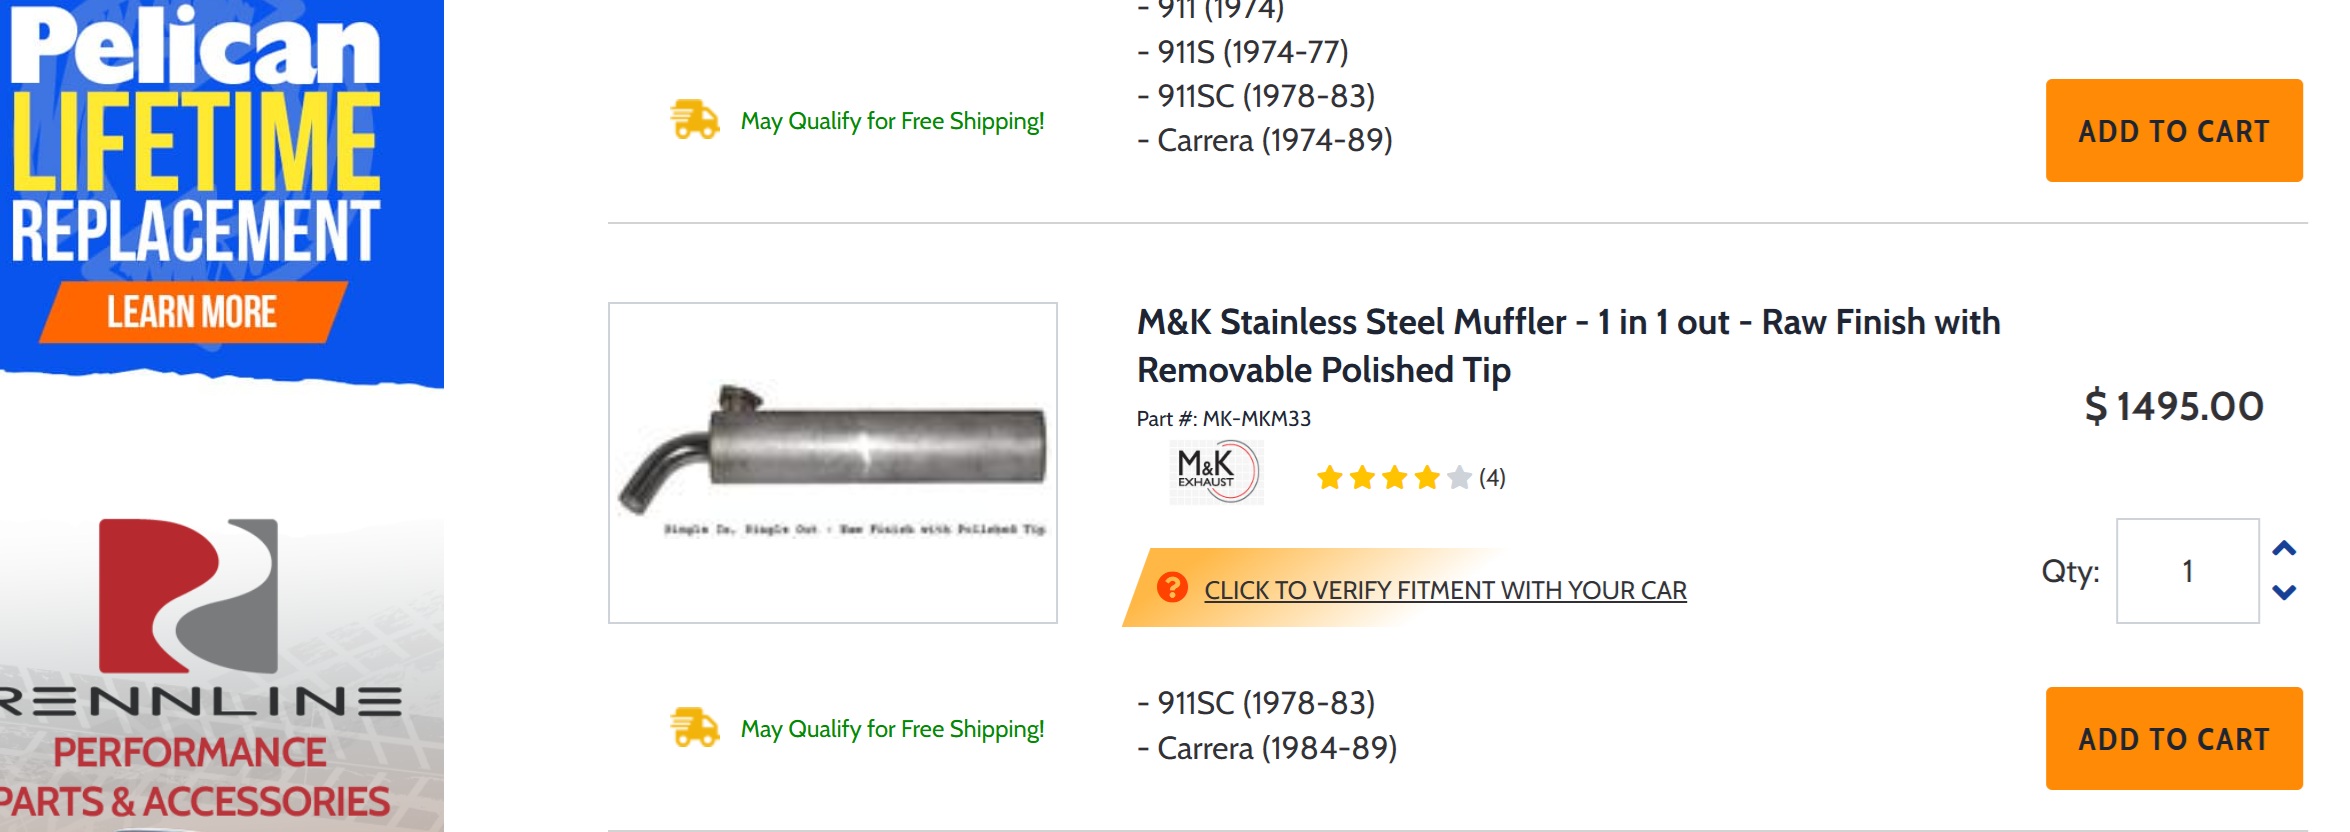The image size is (2350, 832).
Task: Click the shipping truck icon below the muffler image
Action: coord(695,728)
